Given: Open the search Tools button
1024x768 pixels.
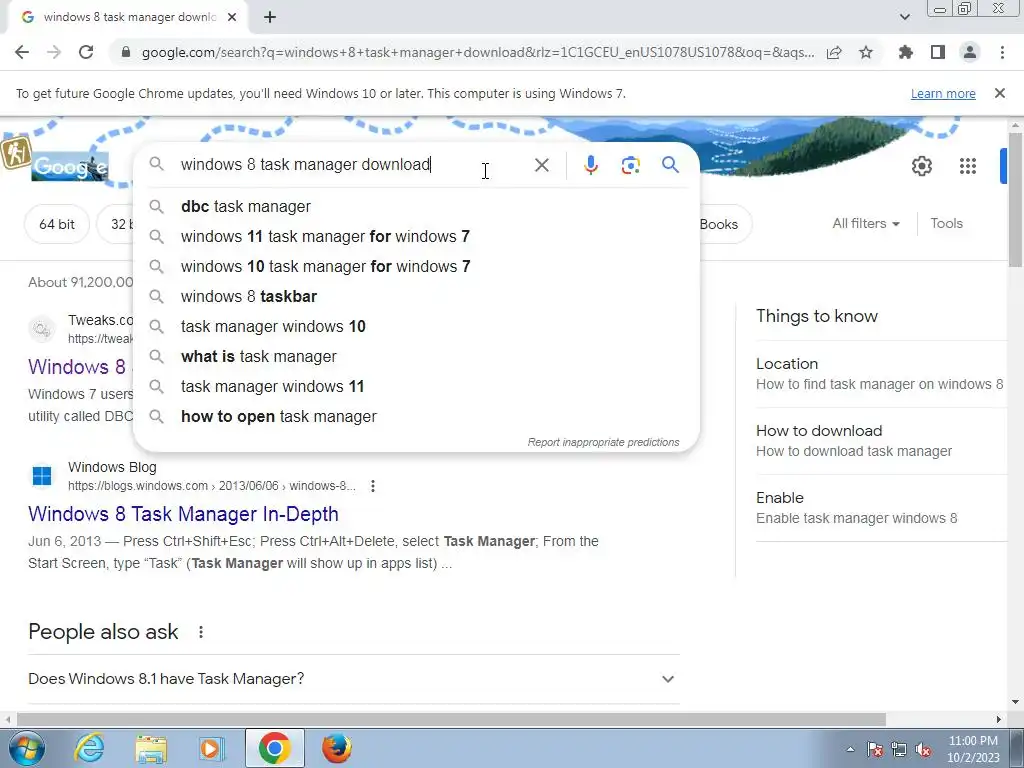Looking at the screenshot, I should click(946, 223).
